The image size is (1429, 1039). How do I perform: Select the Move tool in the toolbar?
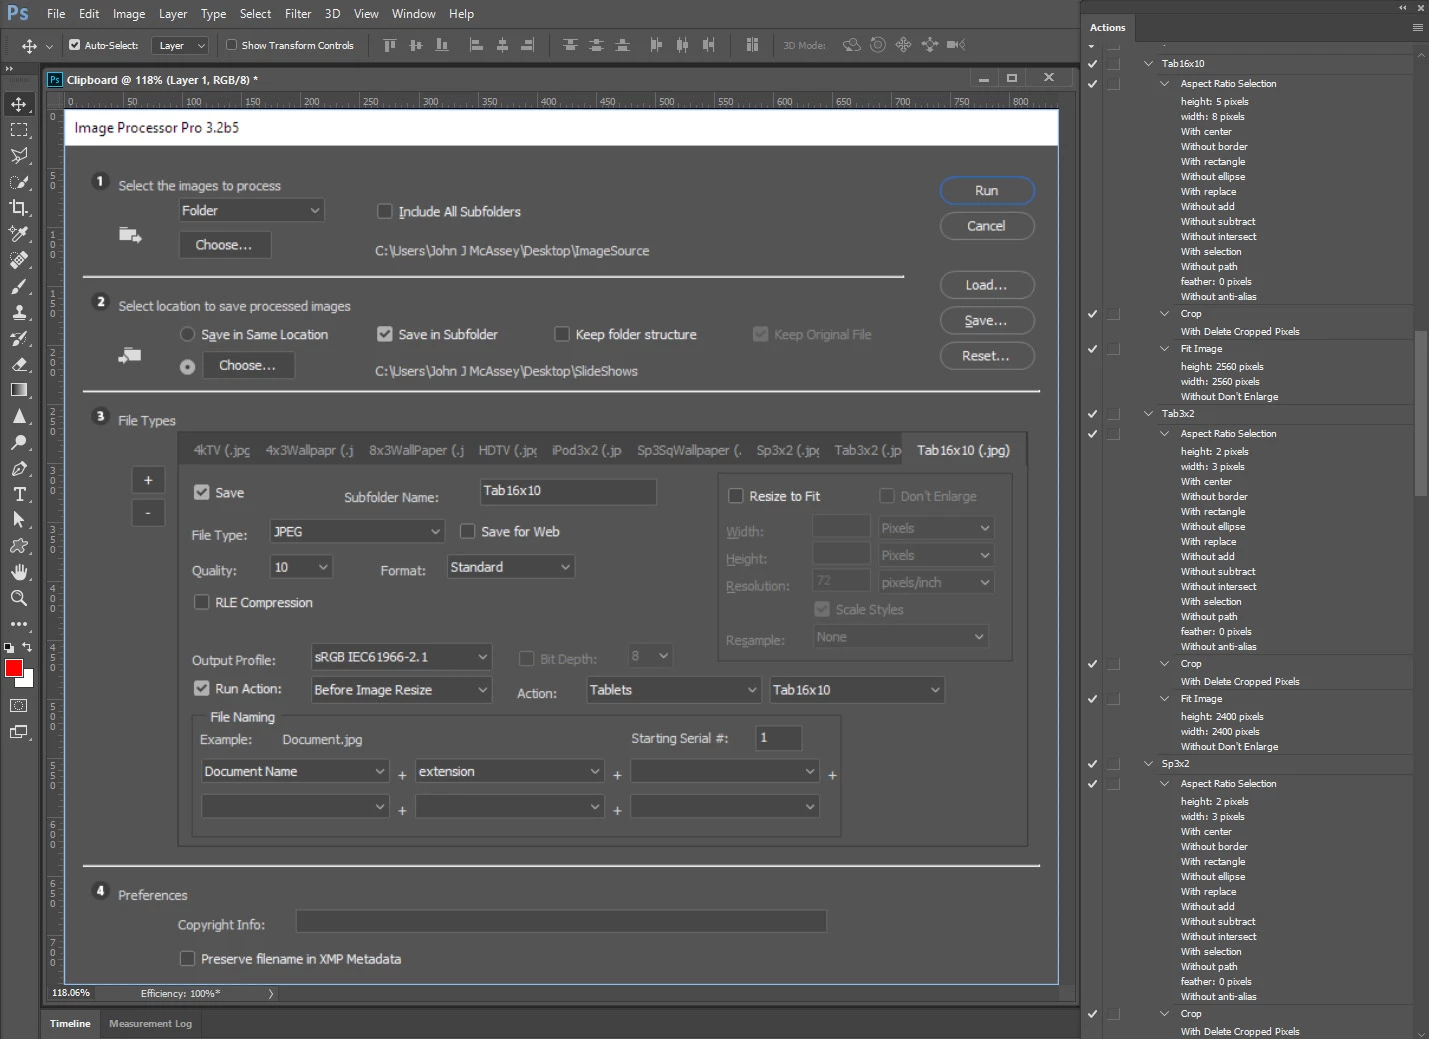(x=19, y=104)
